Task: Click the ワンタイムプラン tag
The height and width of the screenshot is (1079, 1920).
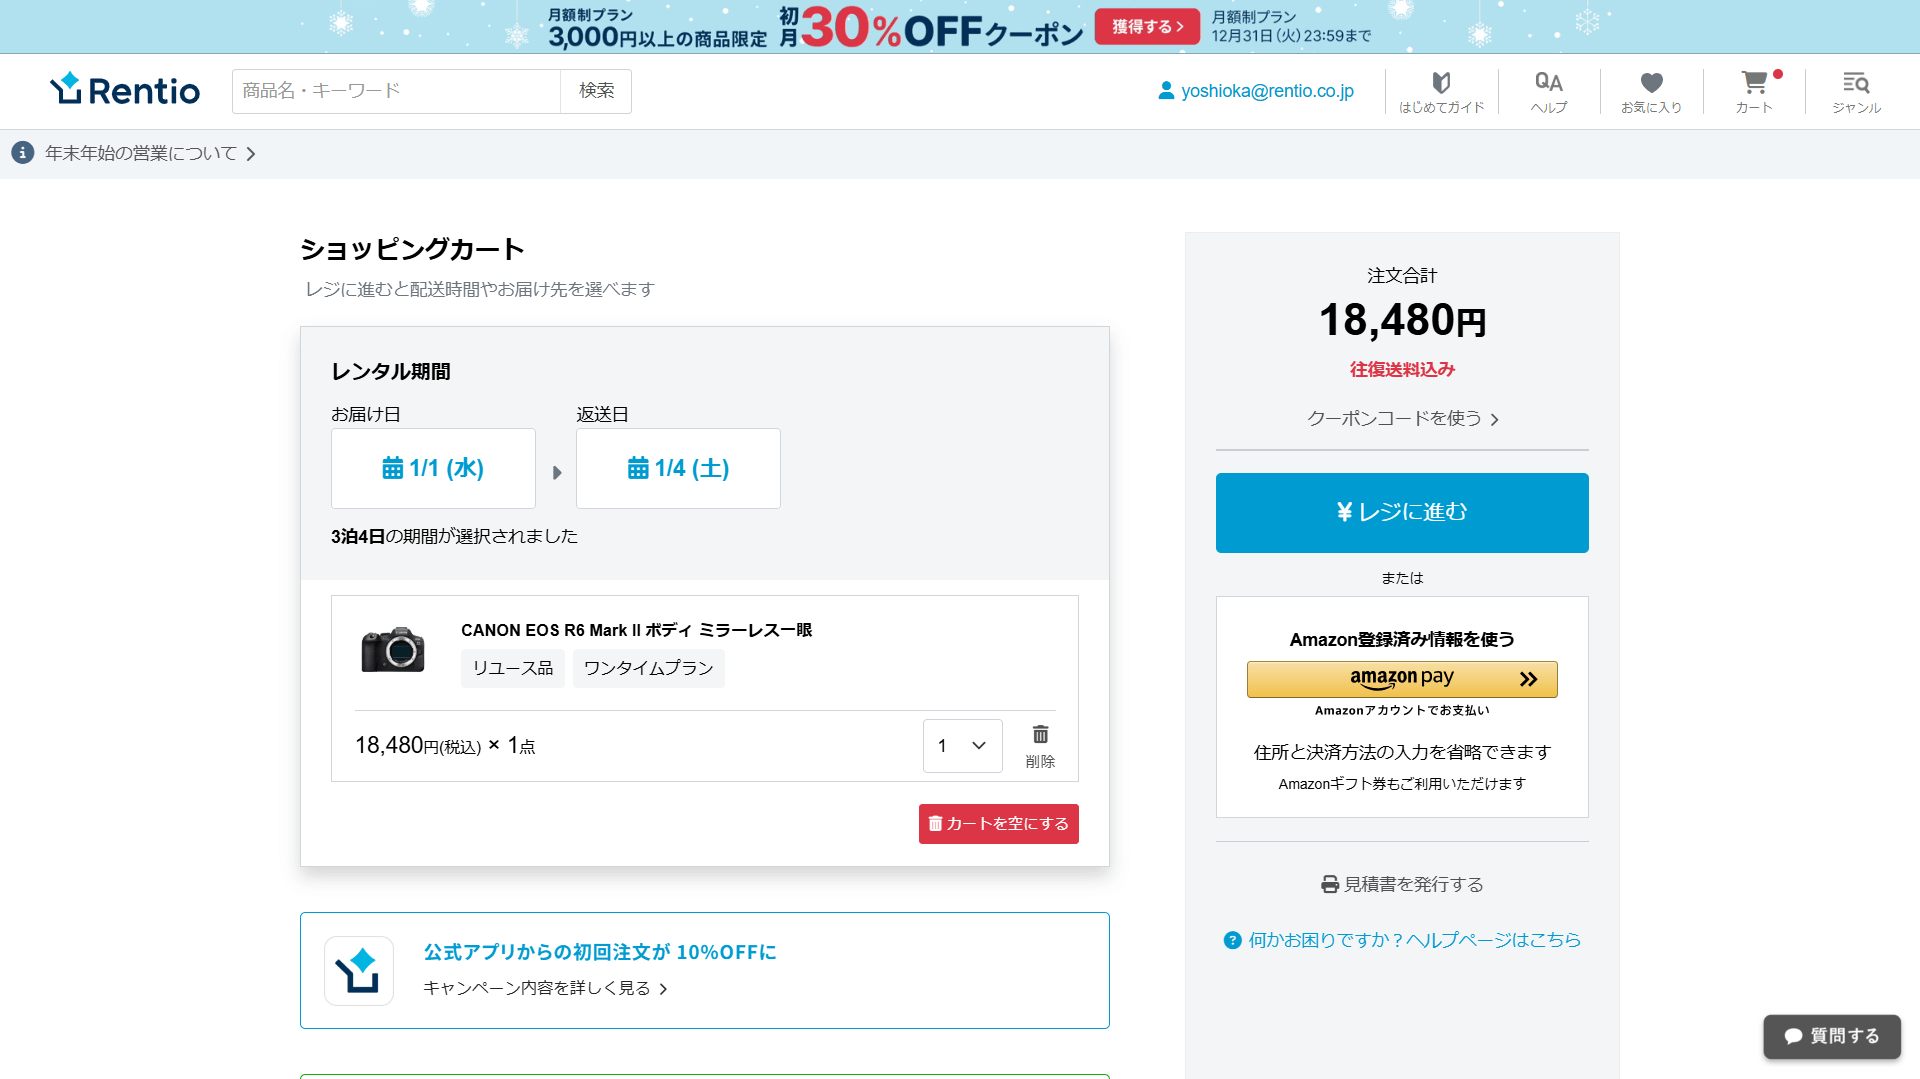Action: 649,668
